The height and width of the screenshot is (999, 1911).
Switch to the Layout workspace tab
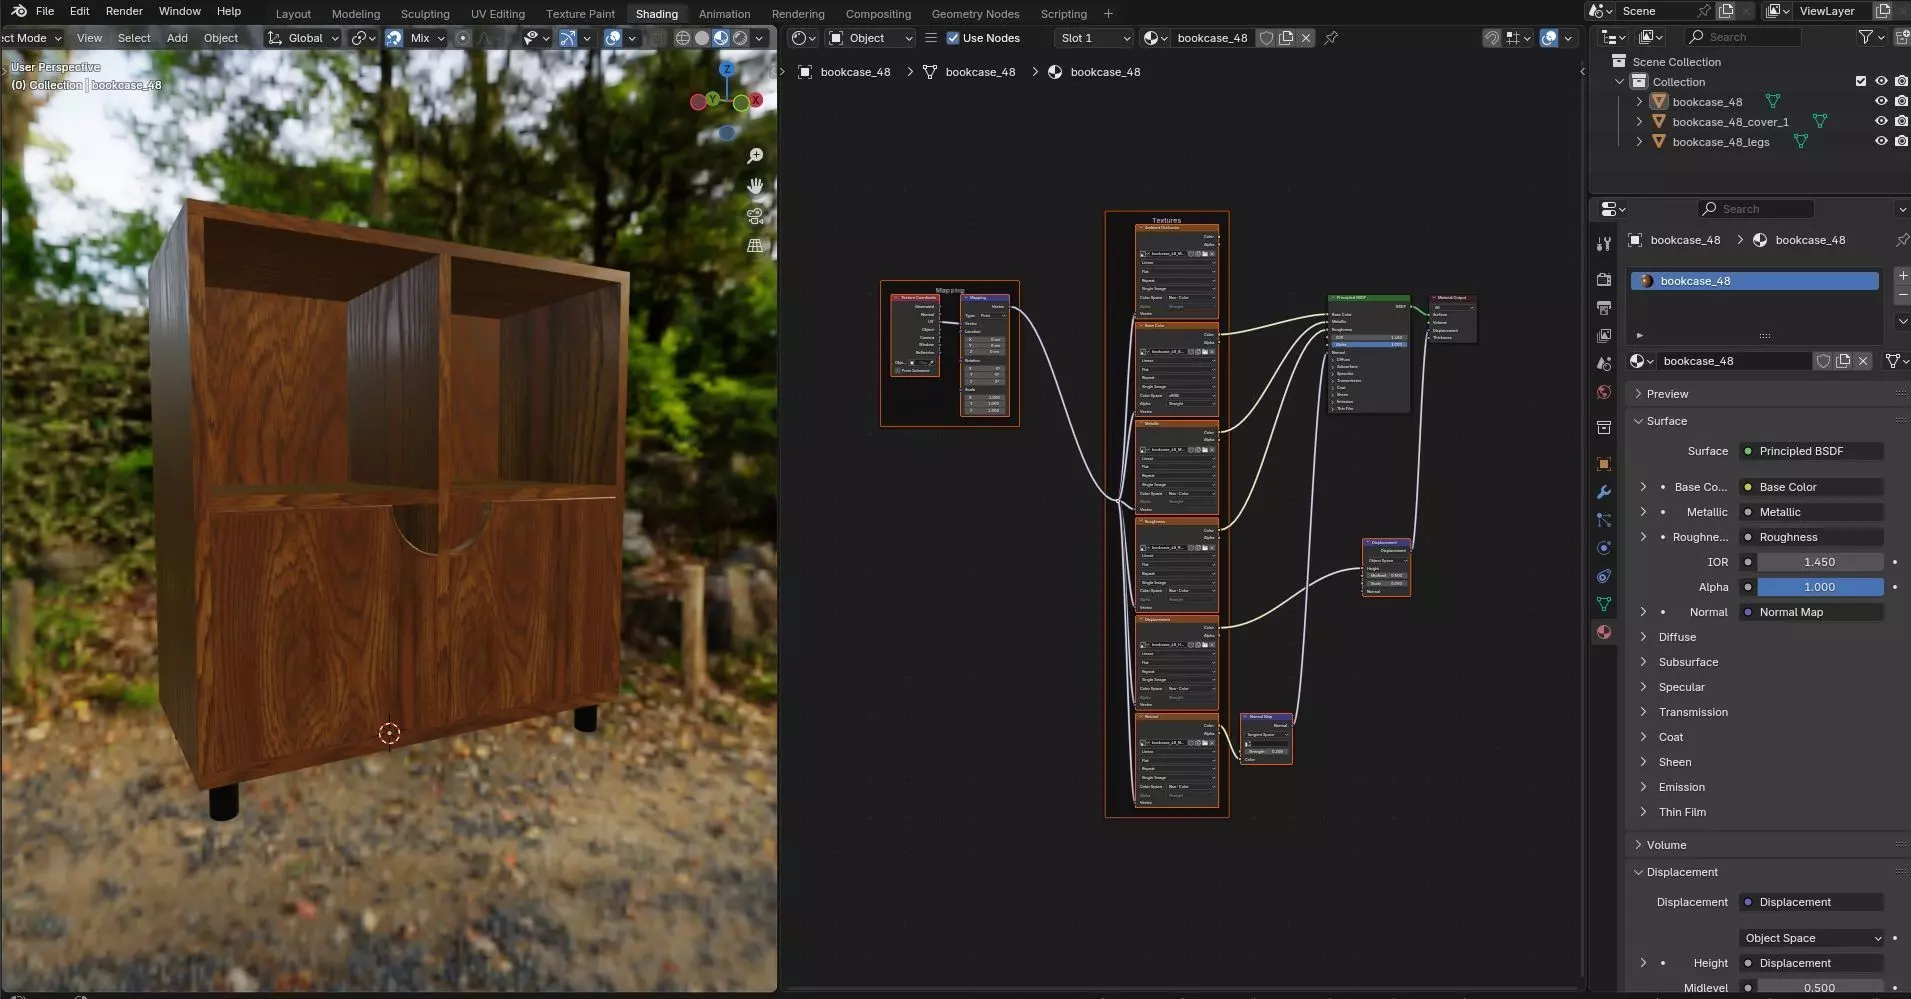click(293, 14)
